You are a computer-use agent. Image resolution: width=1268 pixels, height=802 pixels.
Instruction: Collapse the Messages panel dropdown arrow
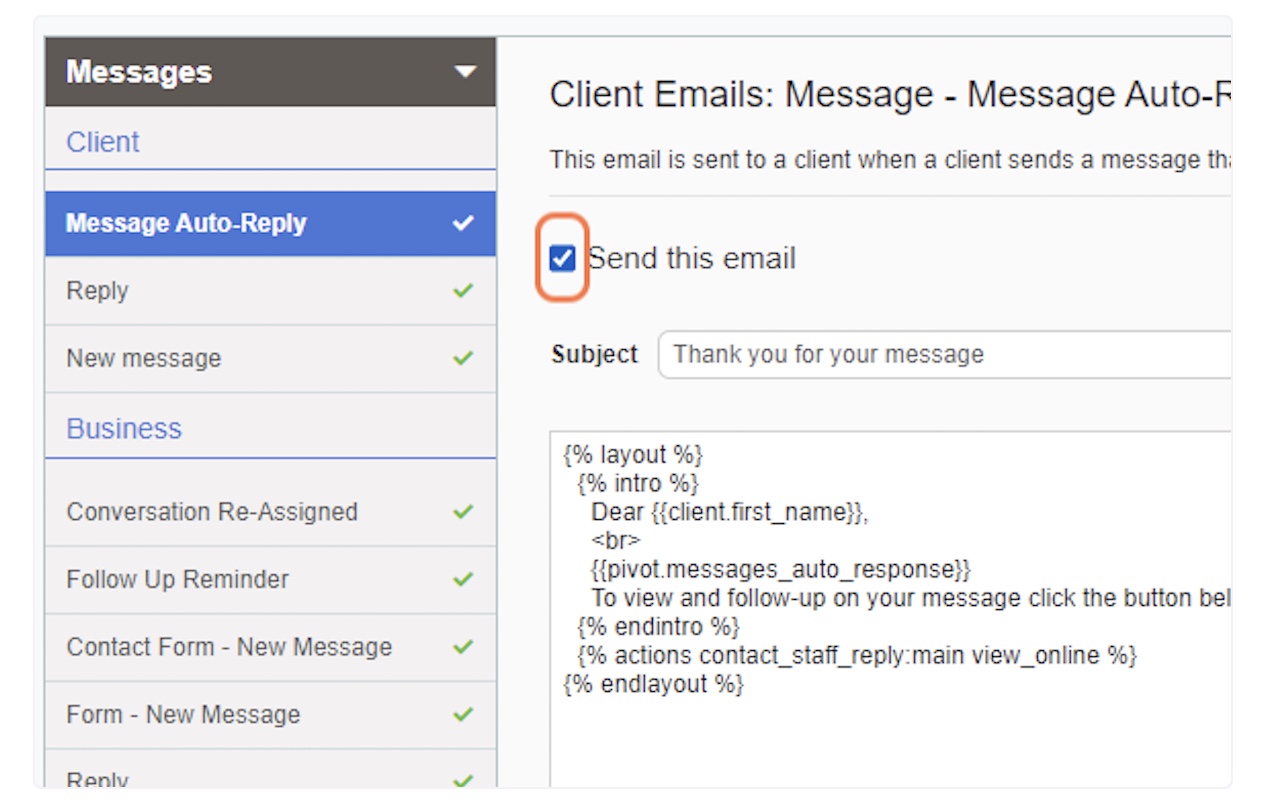click(464, 72)
